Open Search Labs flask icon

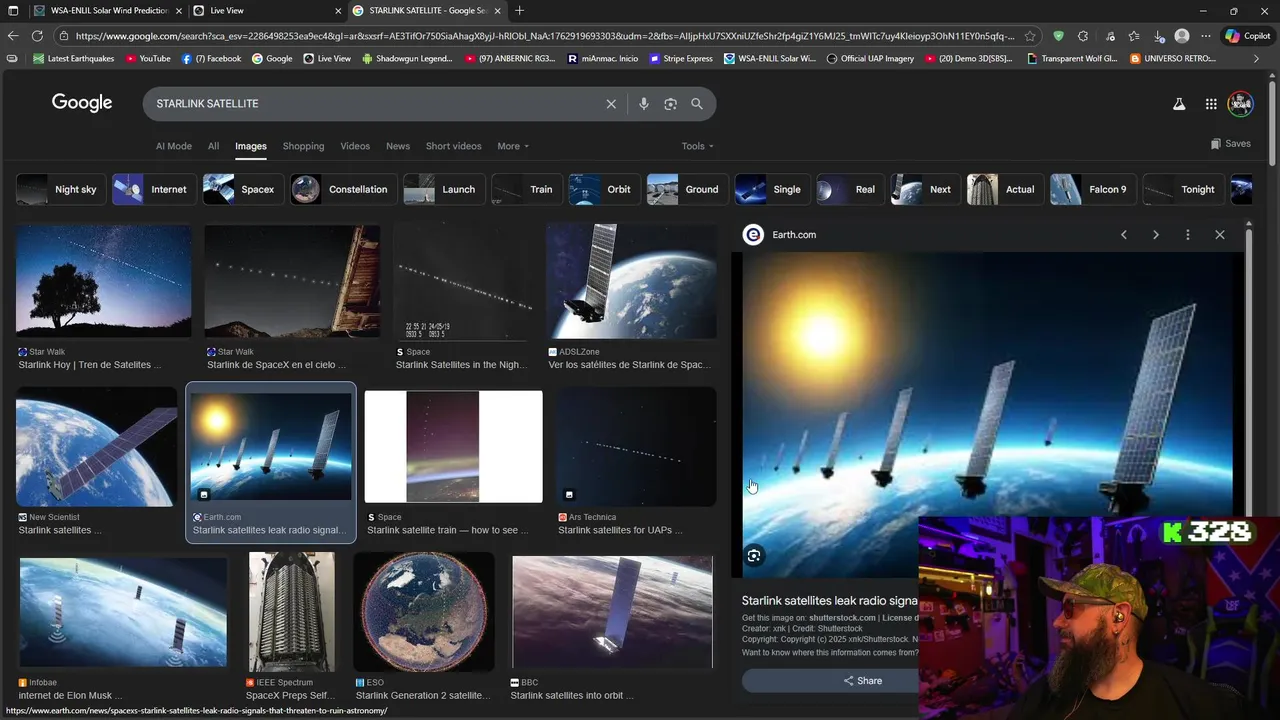click(x=1179, y=104)
